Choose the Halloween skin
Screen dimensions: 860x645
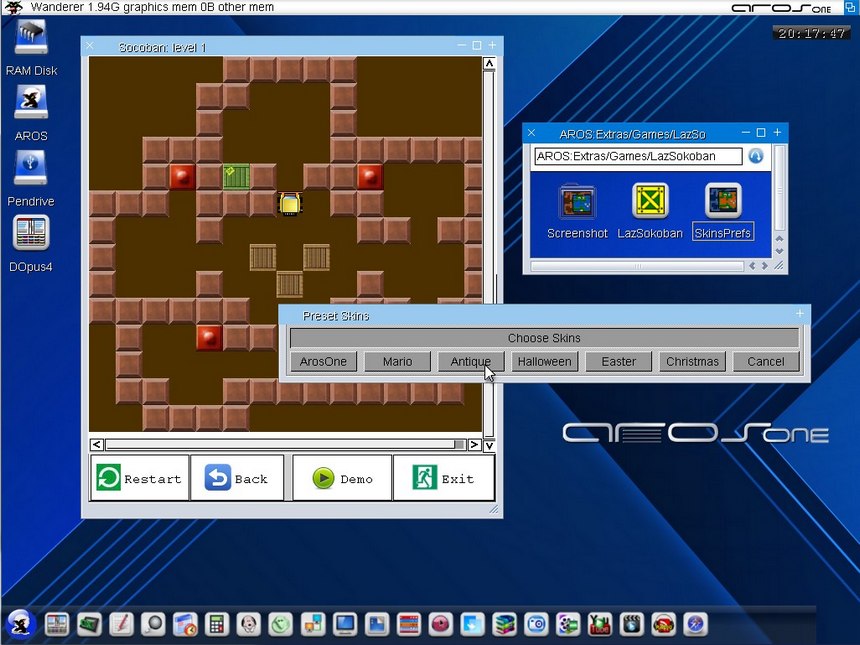tap(545, 361)
